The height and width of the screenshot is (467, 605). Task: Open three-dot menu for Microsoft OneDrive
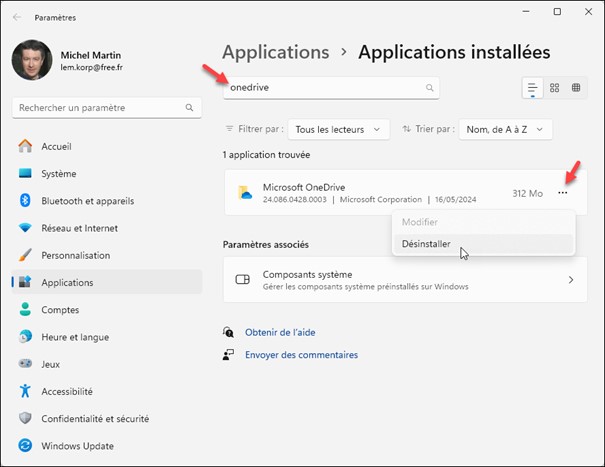564,193
